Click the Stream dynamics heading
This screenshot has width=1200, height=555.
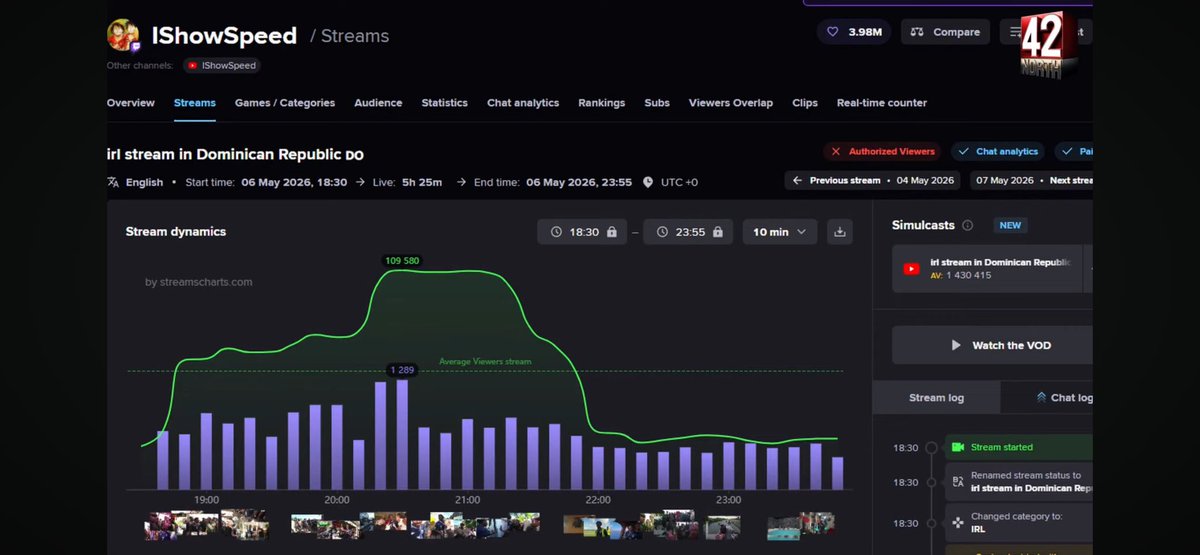point(176,232)
